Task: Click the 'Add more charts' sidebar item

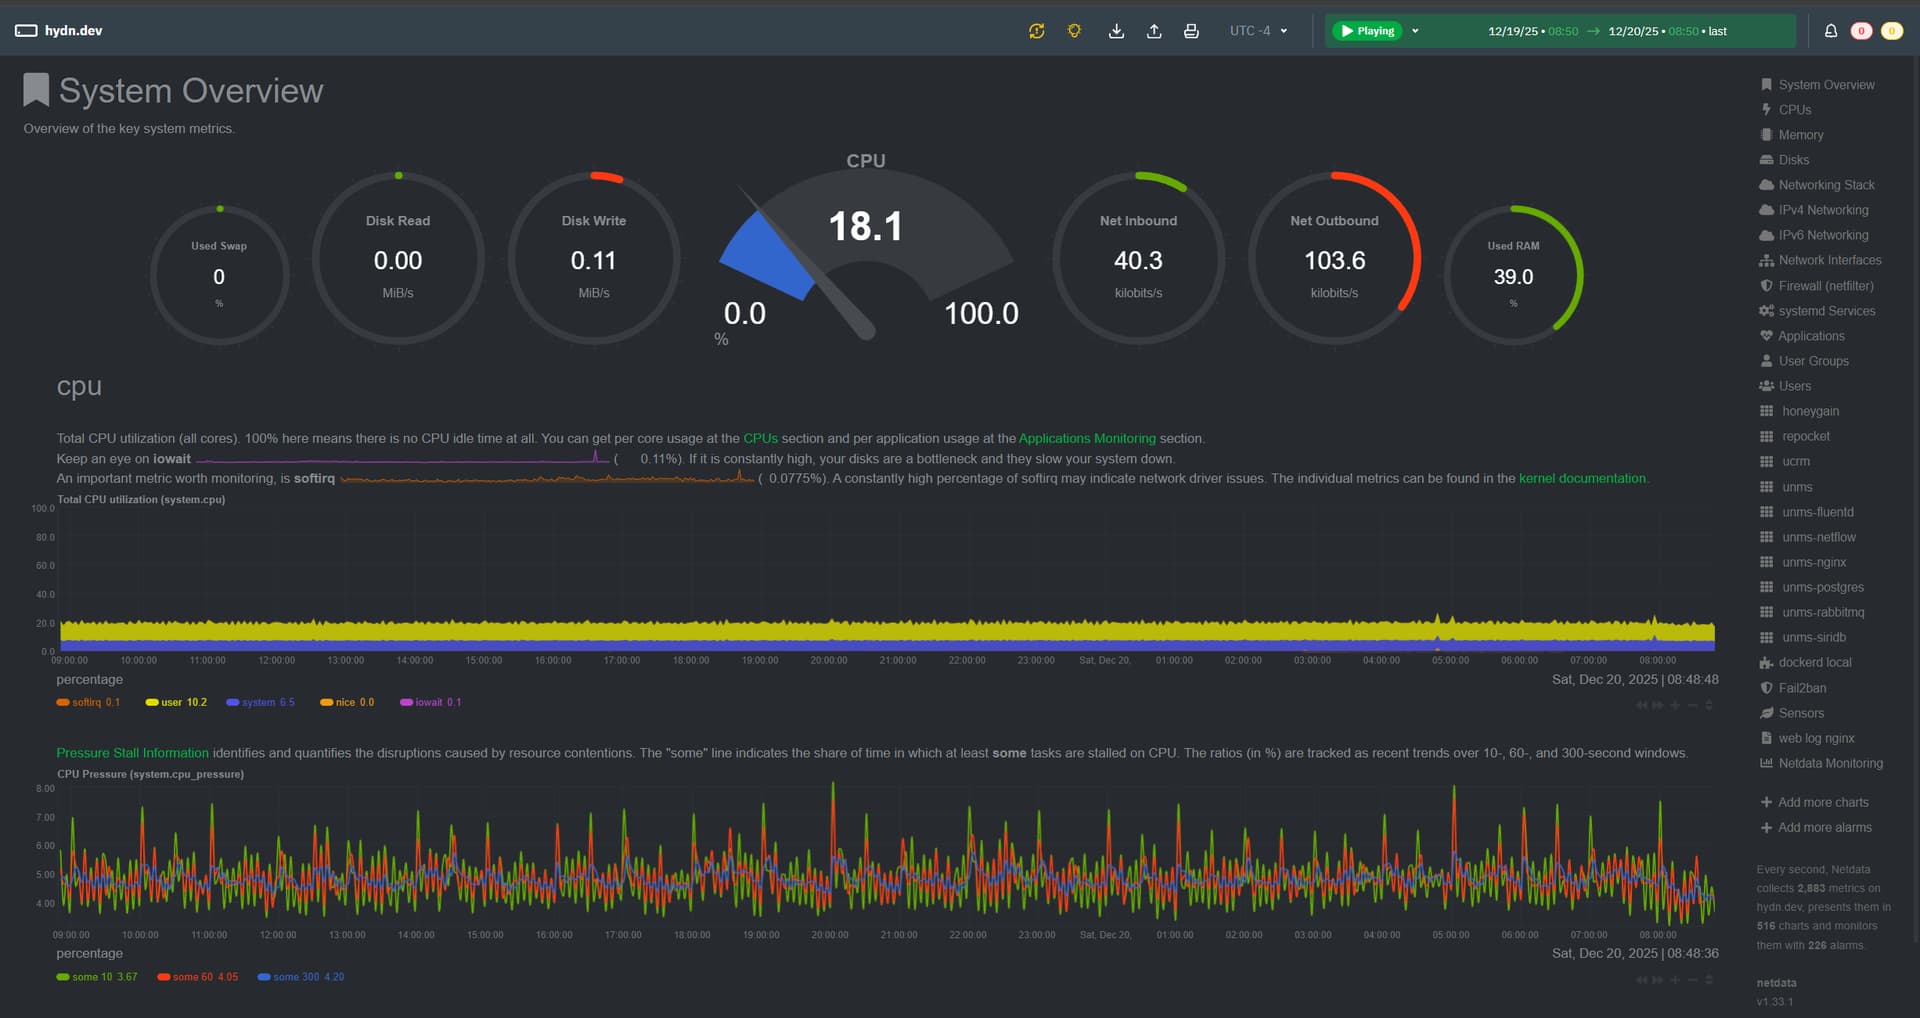Action: click(1822, 802)
